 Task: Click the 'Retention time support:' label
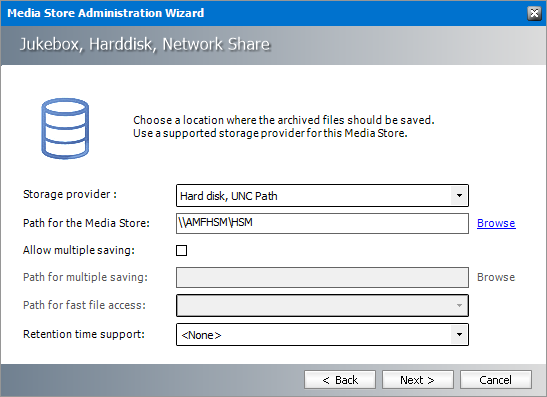coord(84,334)
